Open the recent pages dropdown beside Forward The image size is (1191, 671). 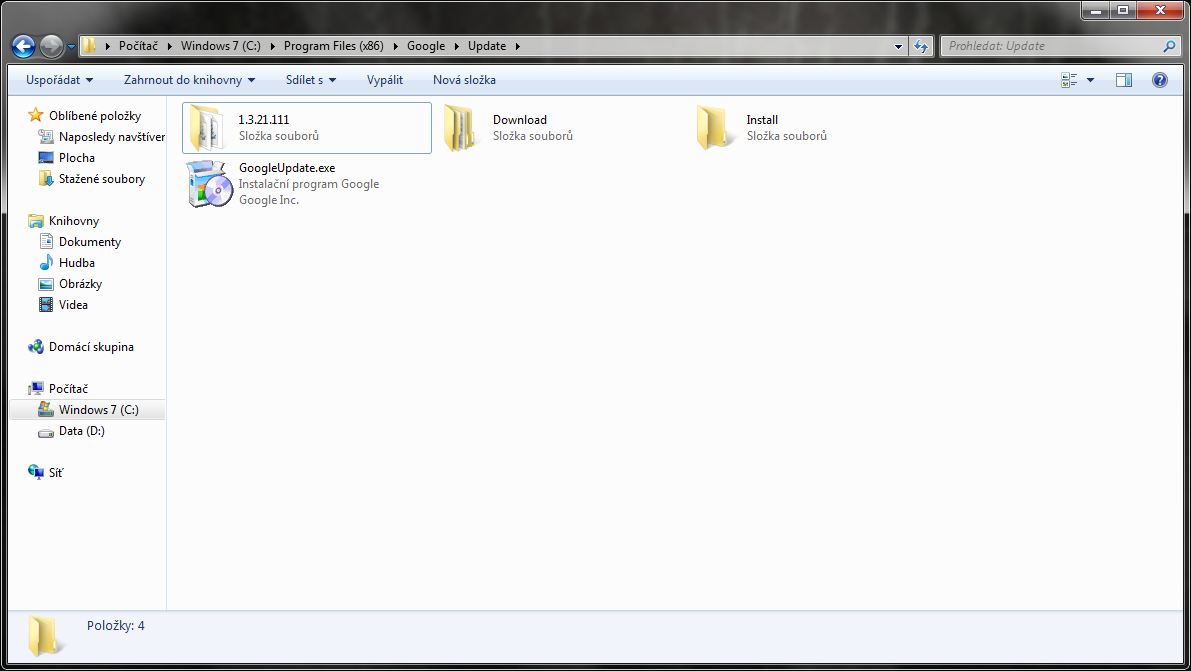point(71,46)
